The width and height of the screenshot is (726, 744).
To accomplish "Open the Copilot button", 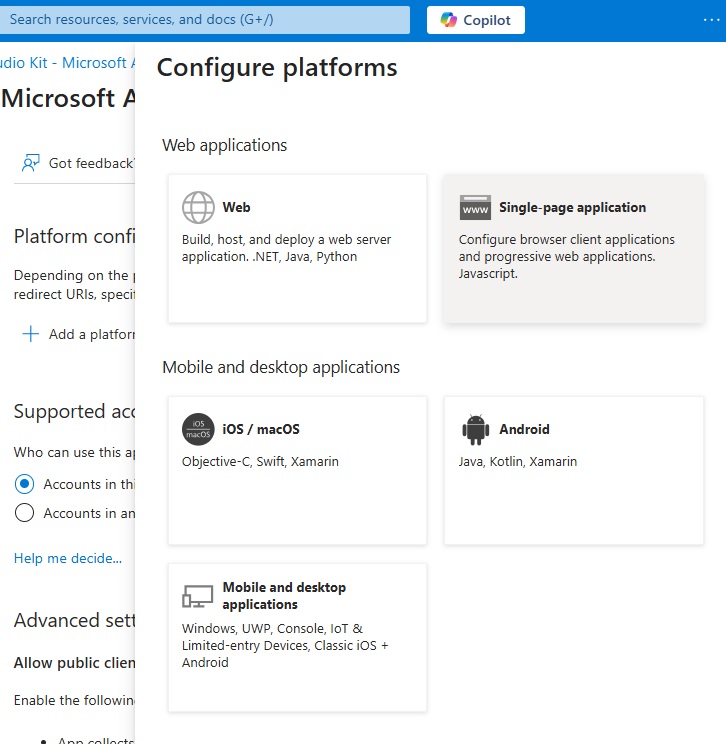I will click(476, 20).
